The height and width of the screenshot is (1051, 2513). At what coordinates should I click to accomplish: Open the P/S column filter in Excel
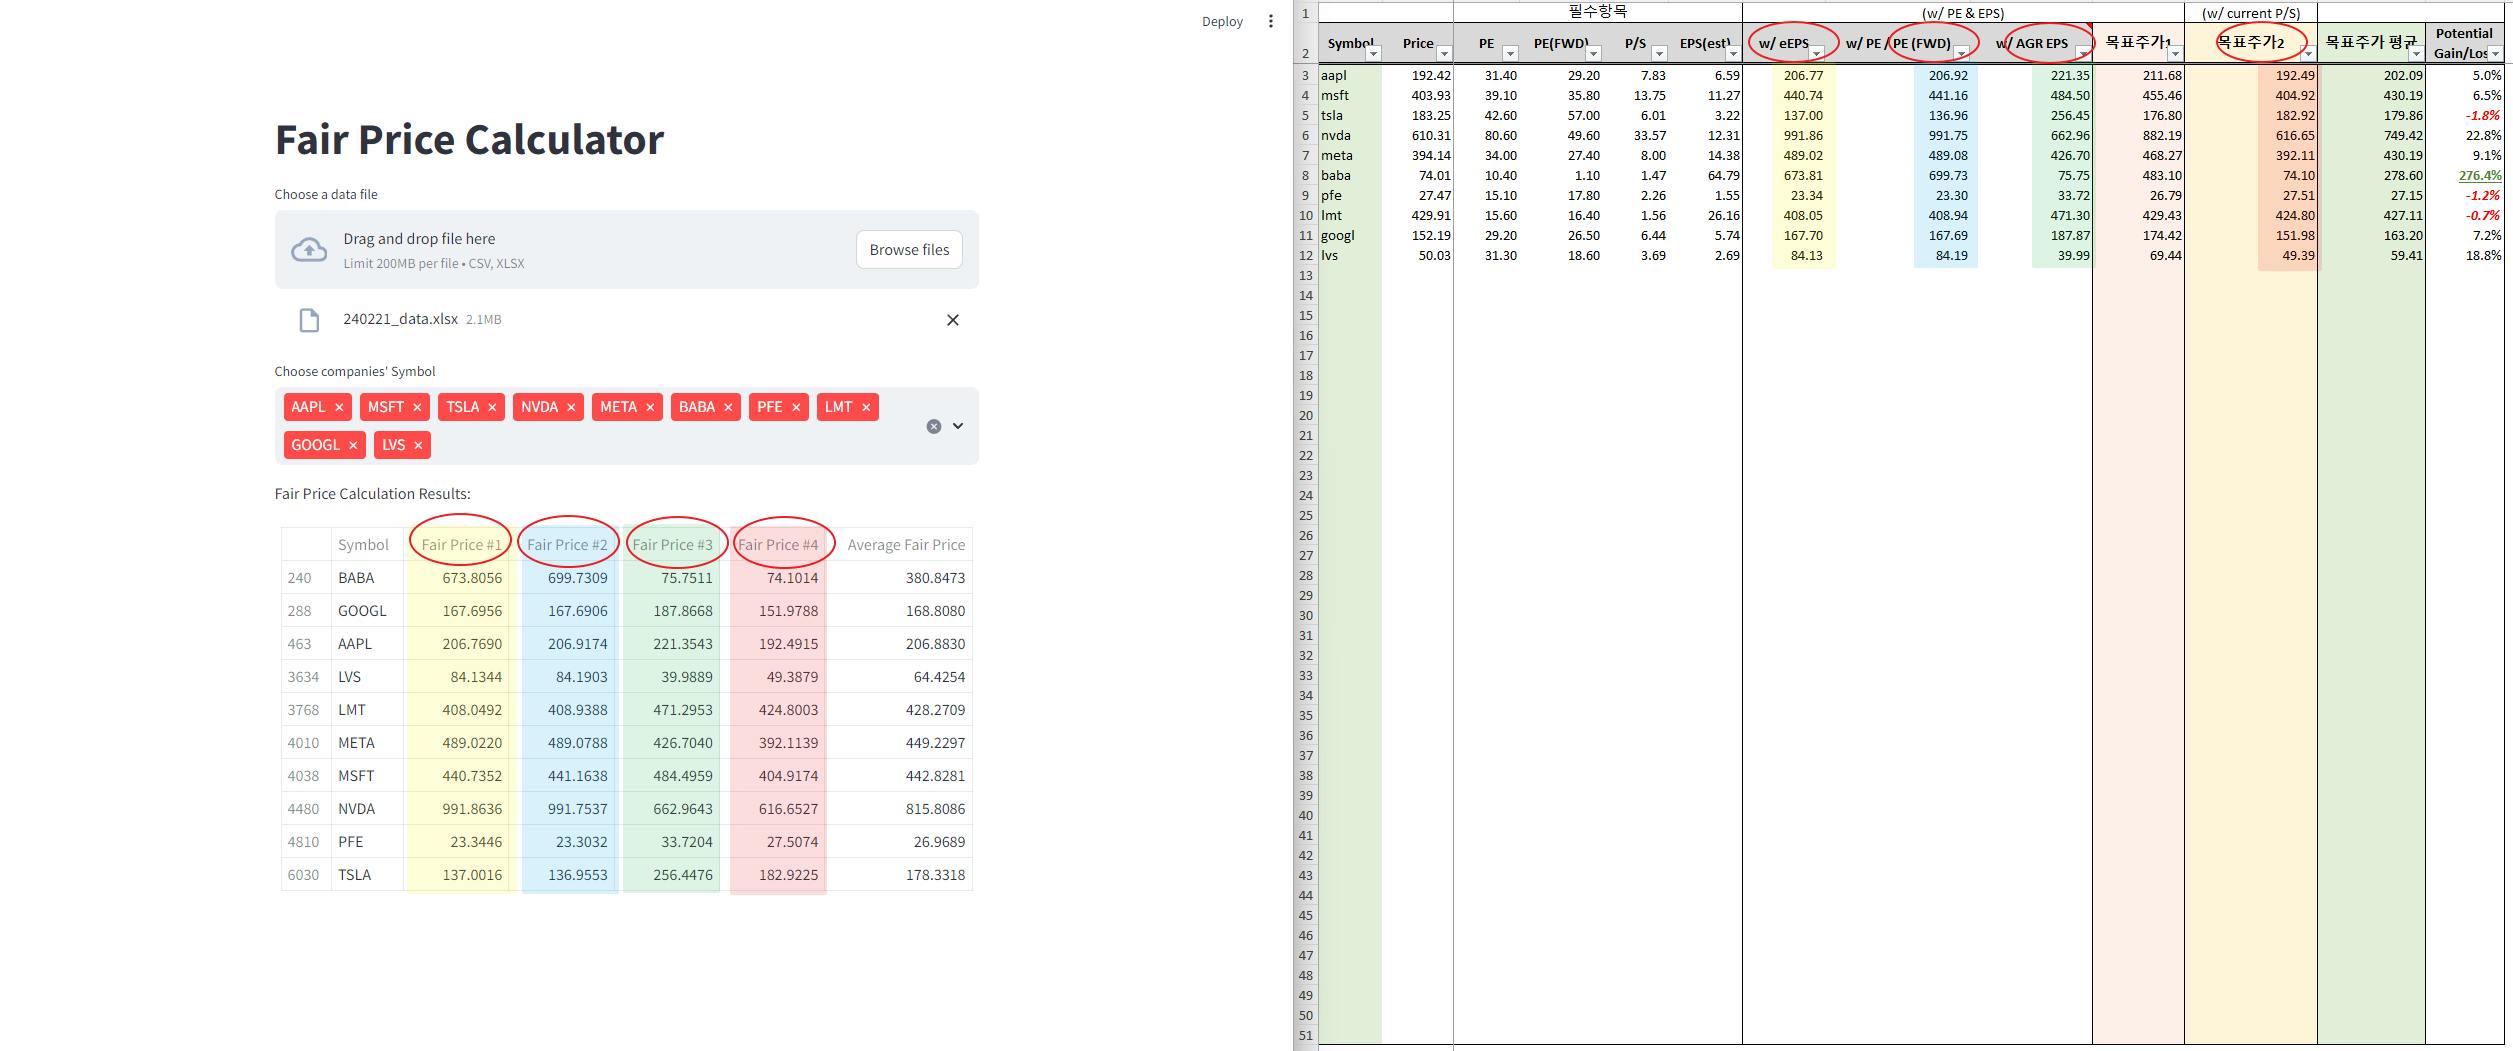click(1659, 53)
